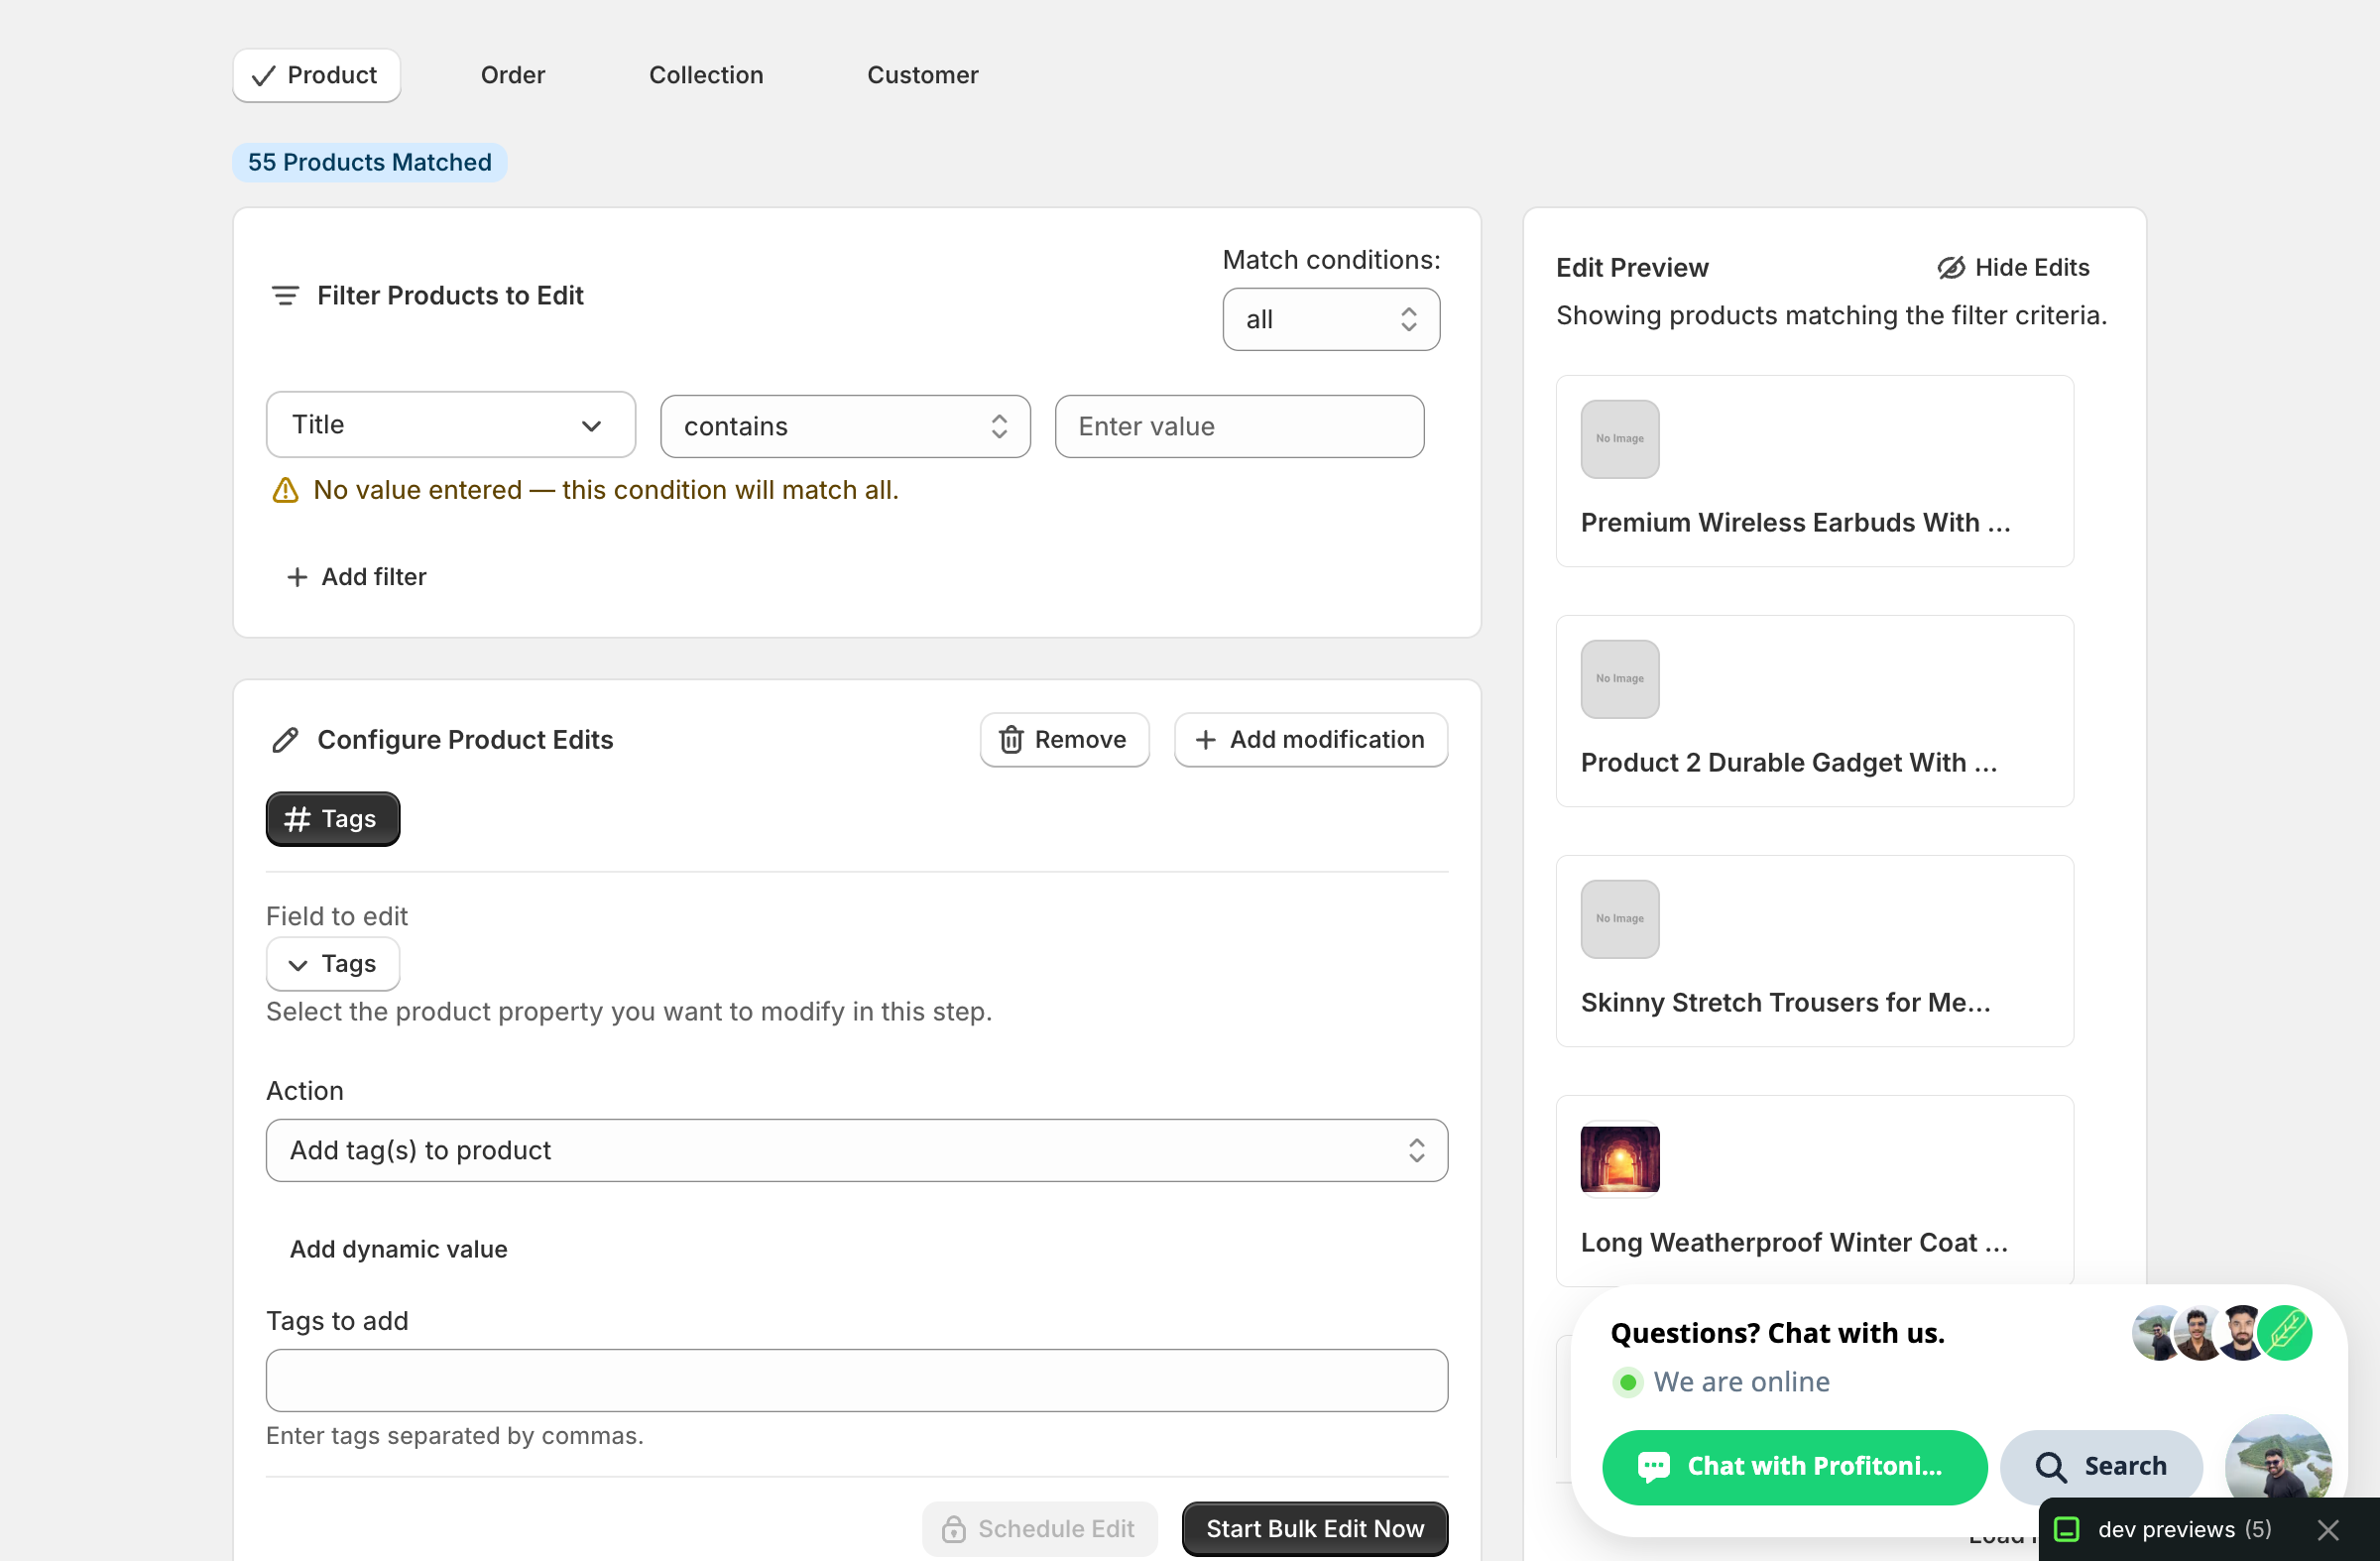2380x1561 pixels.
Task: Click the trash icon in Remove button
Action: pyautogui.click(x=1011, y=740)
